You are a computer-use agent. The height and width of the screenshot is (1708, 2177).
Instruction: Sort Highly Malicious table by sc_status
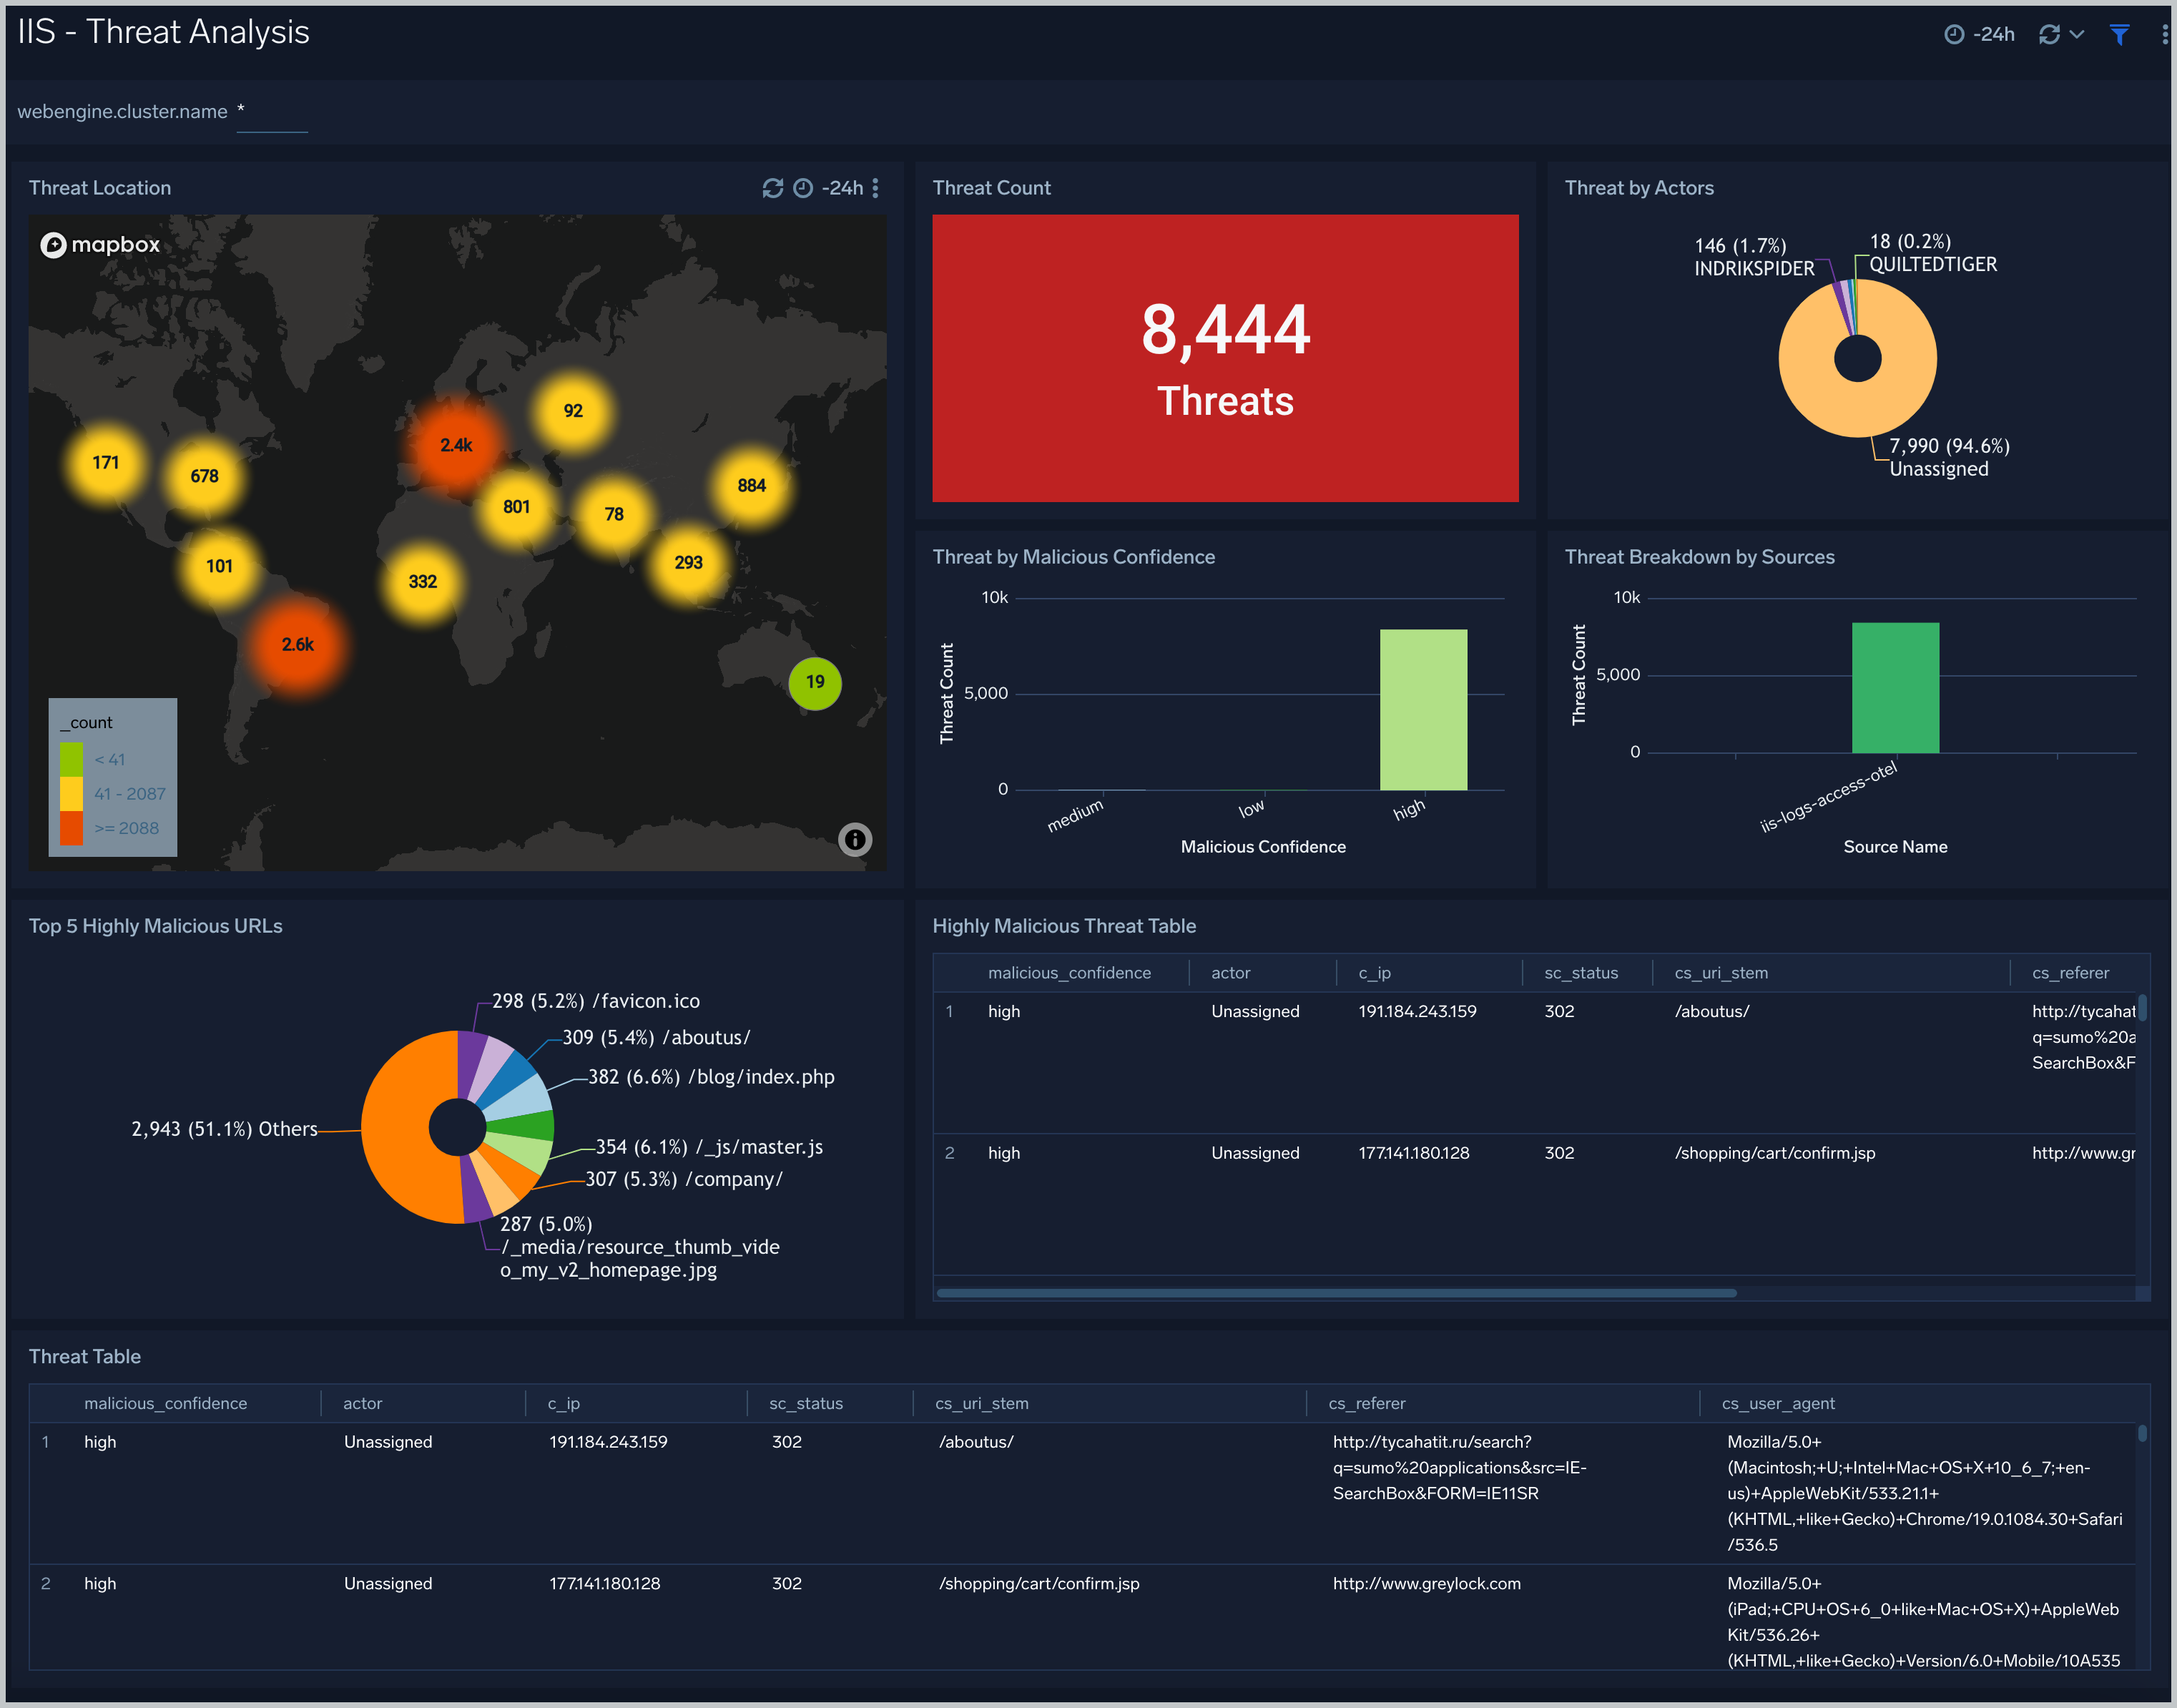(1580, 973)
